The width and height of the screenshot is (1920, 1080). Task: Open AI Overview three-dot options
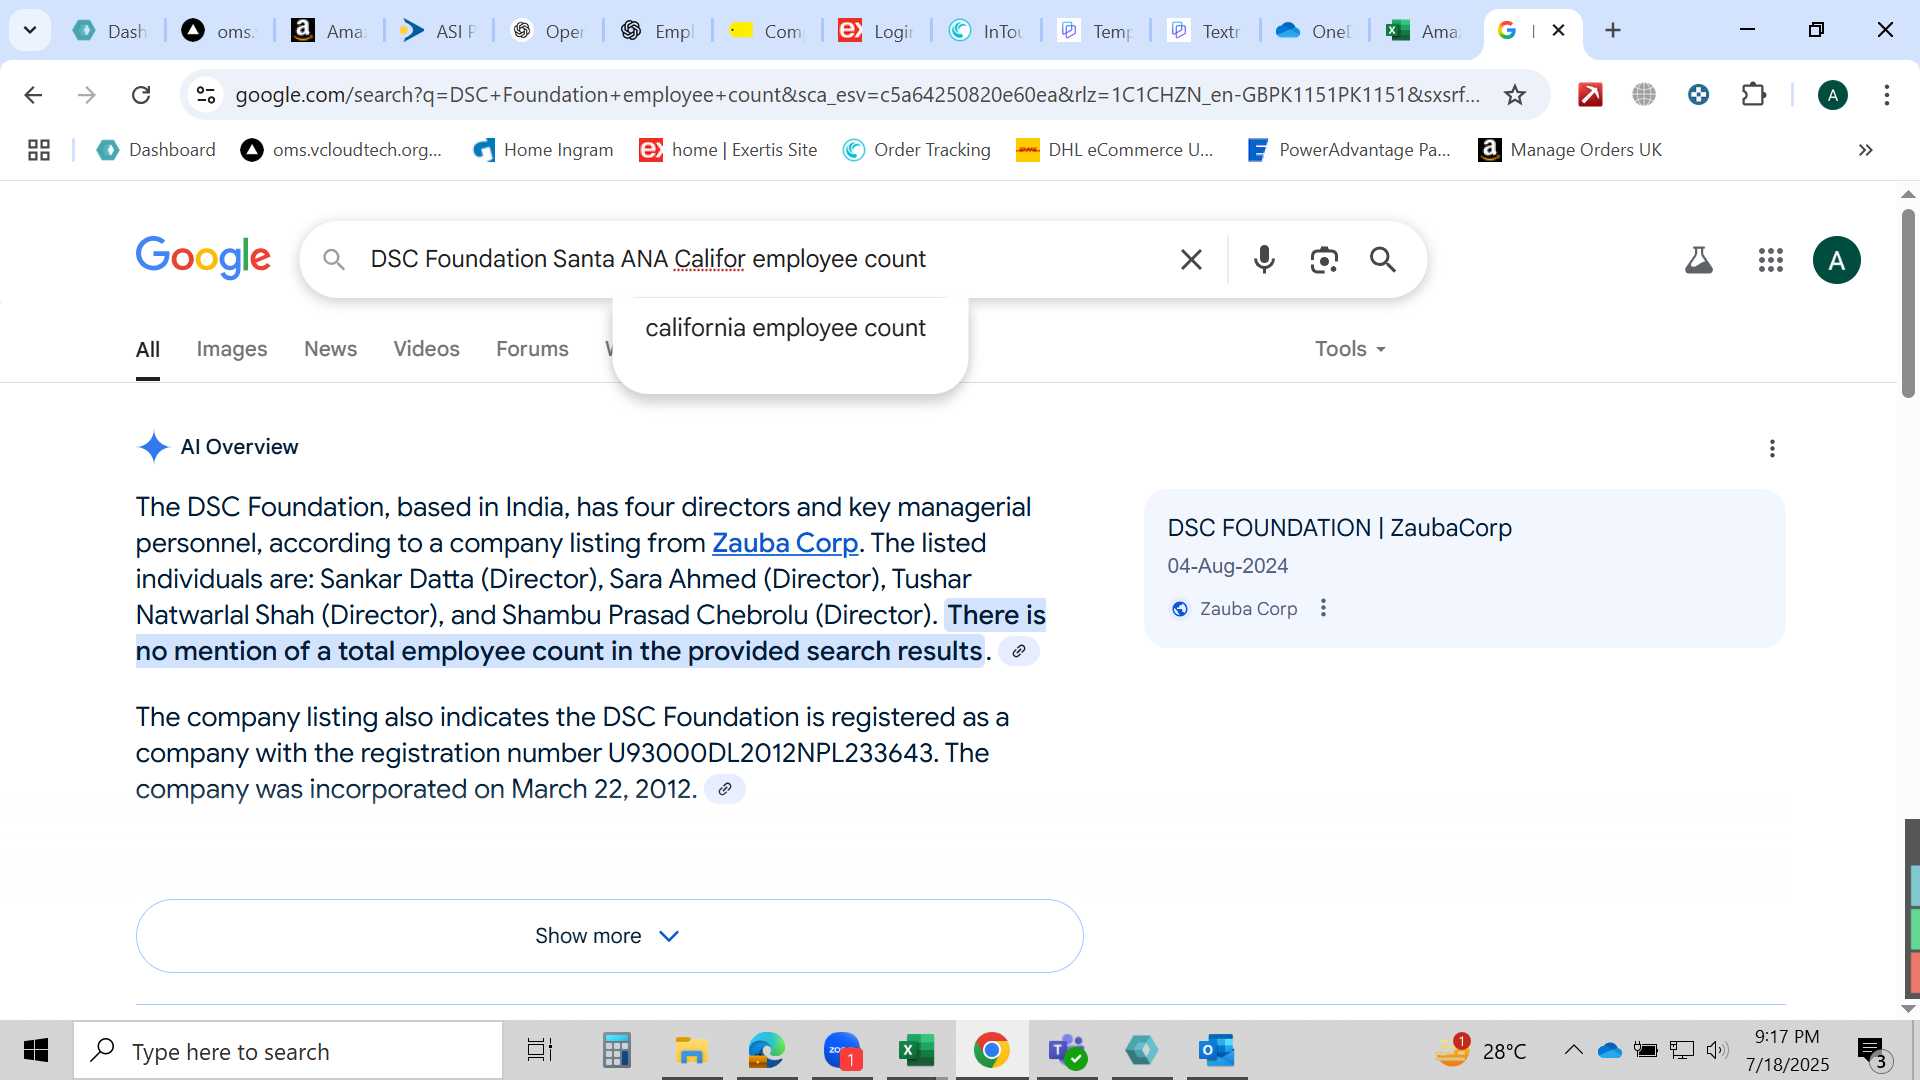[x=1772, y=448]
